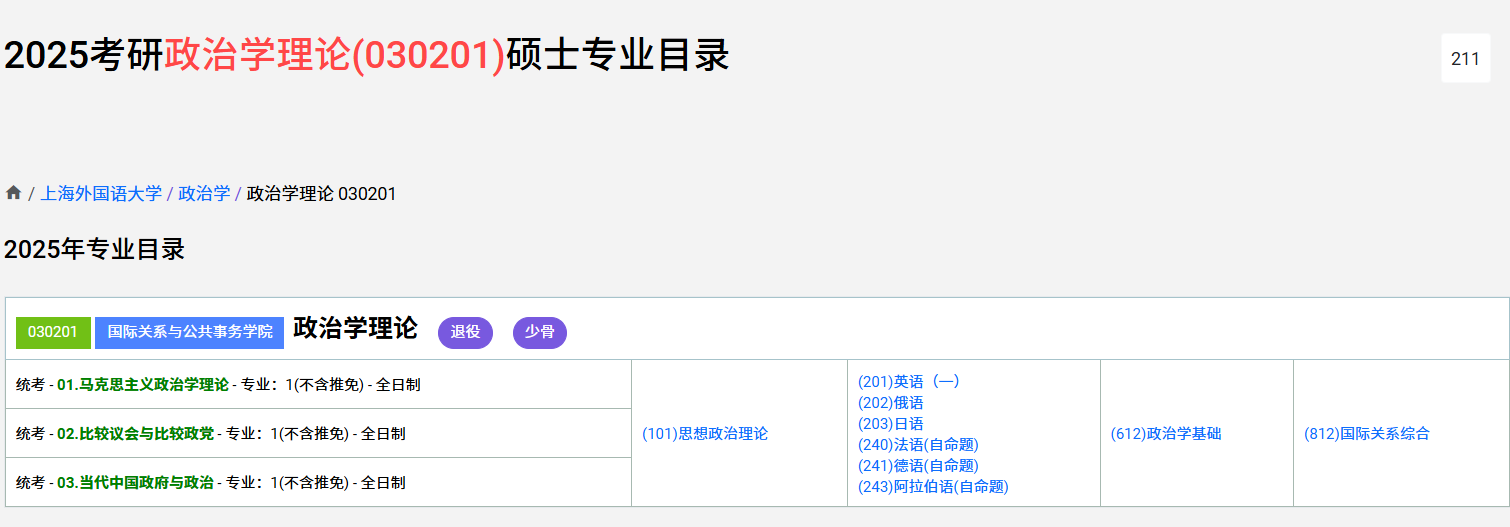The width and height of the screenshot is (1510, 527).
Task: Open (612)政治学基础 subject link
Action: point(1166,434)
